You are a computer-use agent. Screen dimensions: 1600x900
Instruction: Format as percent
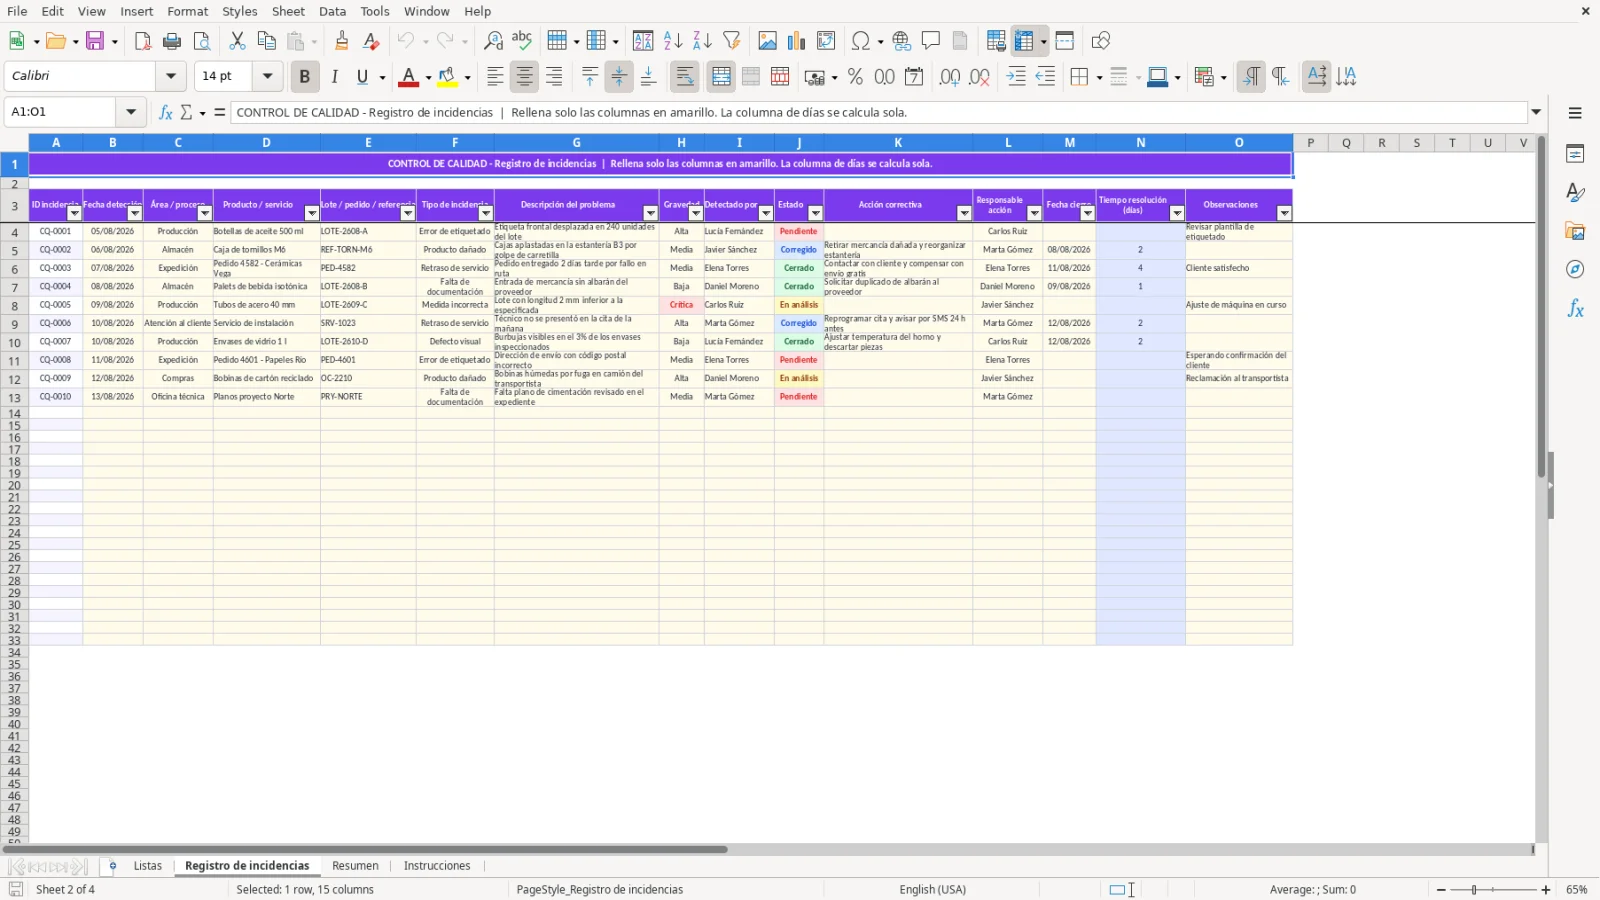coord(855,77)
